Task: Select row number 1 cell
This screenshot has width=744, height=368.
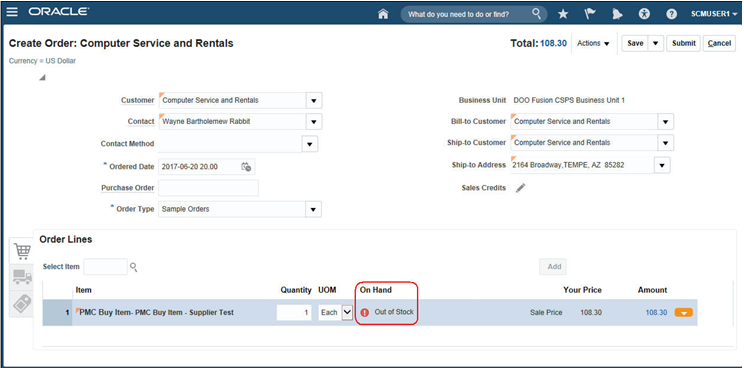Action: (57, 313)
